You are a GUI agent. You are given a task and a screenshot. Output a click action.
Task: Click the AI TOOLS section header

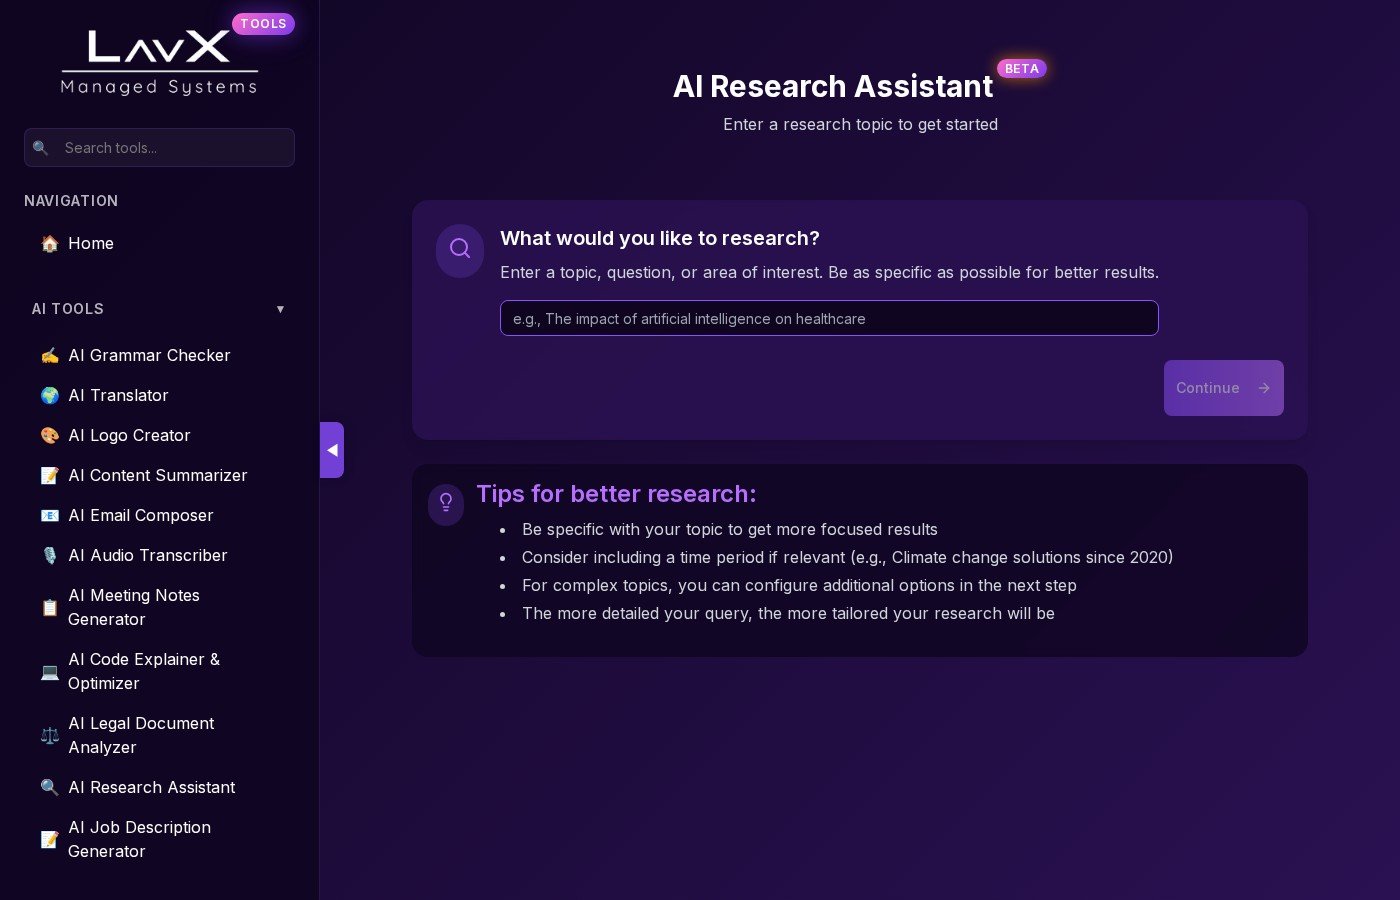(x=68, y=309)
